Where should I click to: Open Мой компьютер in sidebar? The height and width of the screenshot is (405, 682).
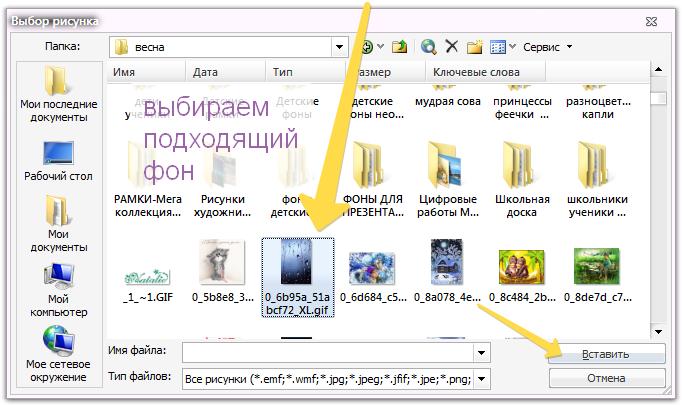pos(59,290)
